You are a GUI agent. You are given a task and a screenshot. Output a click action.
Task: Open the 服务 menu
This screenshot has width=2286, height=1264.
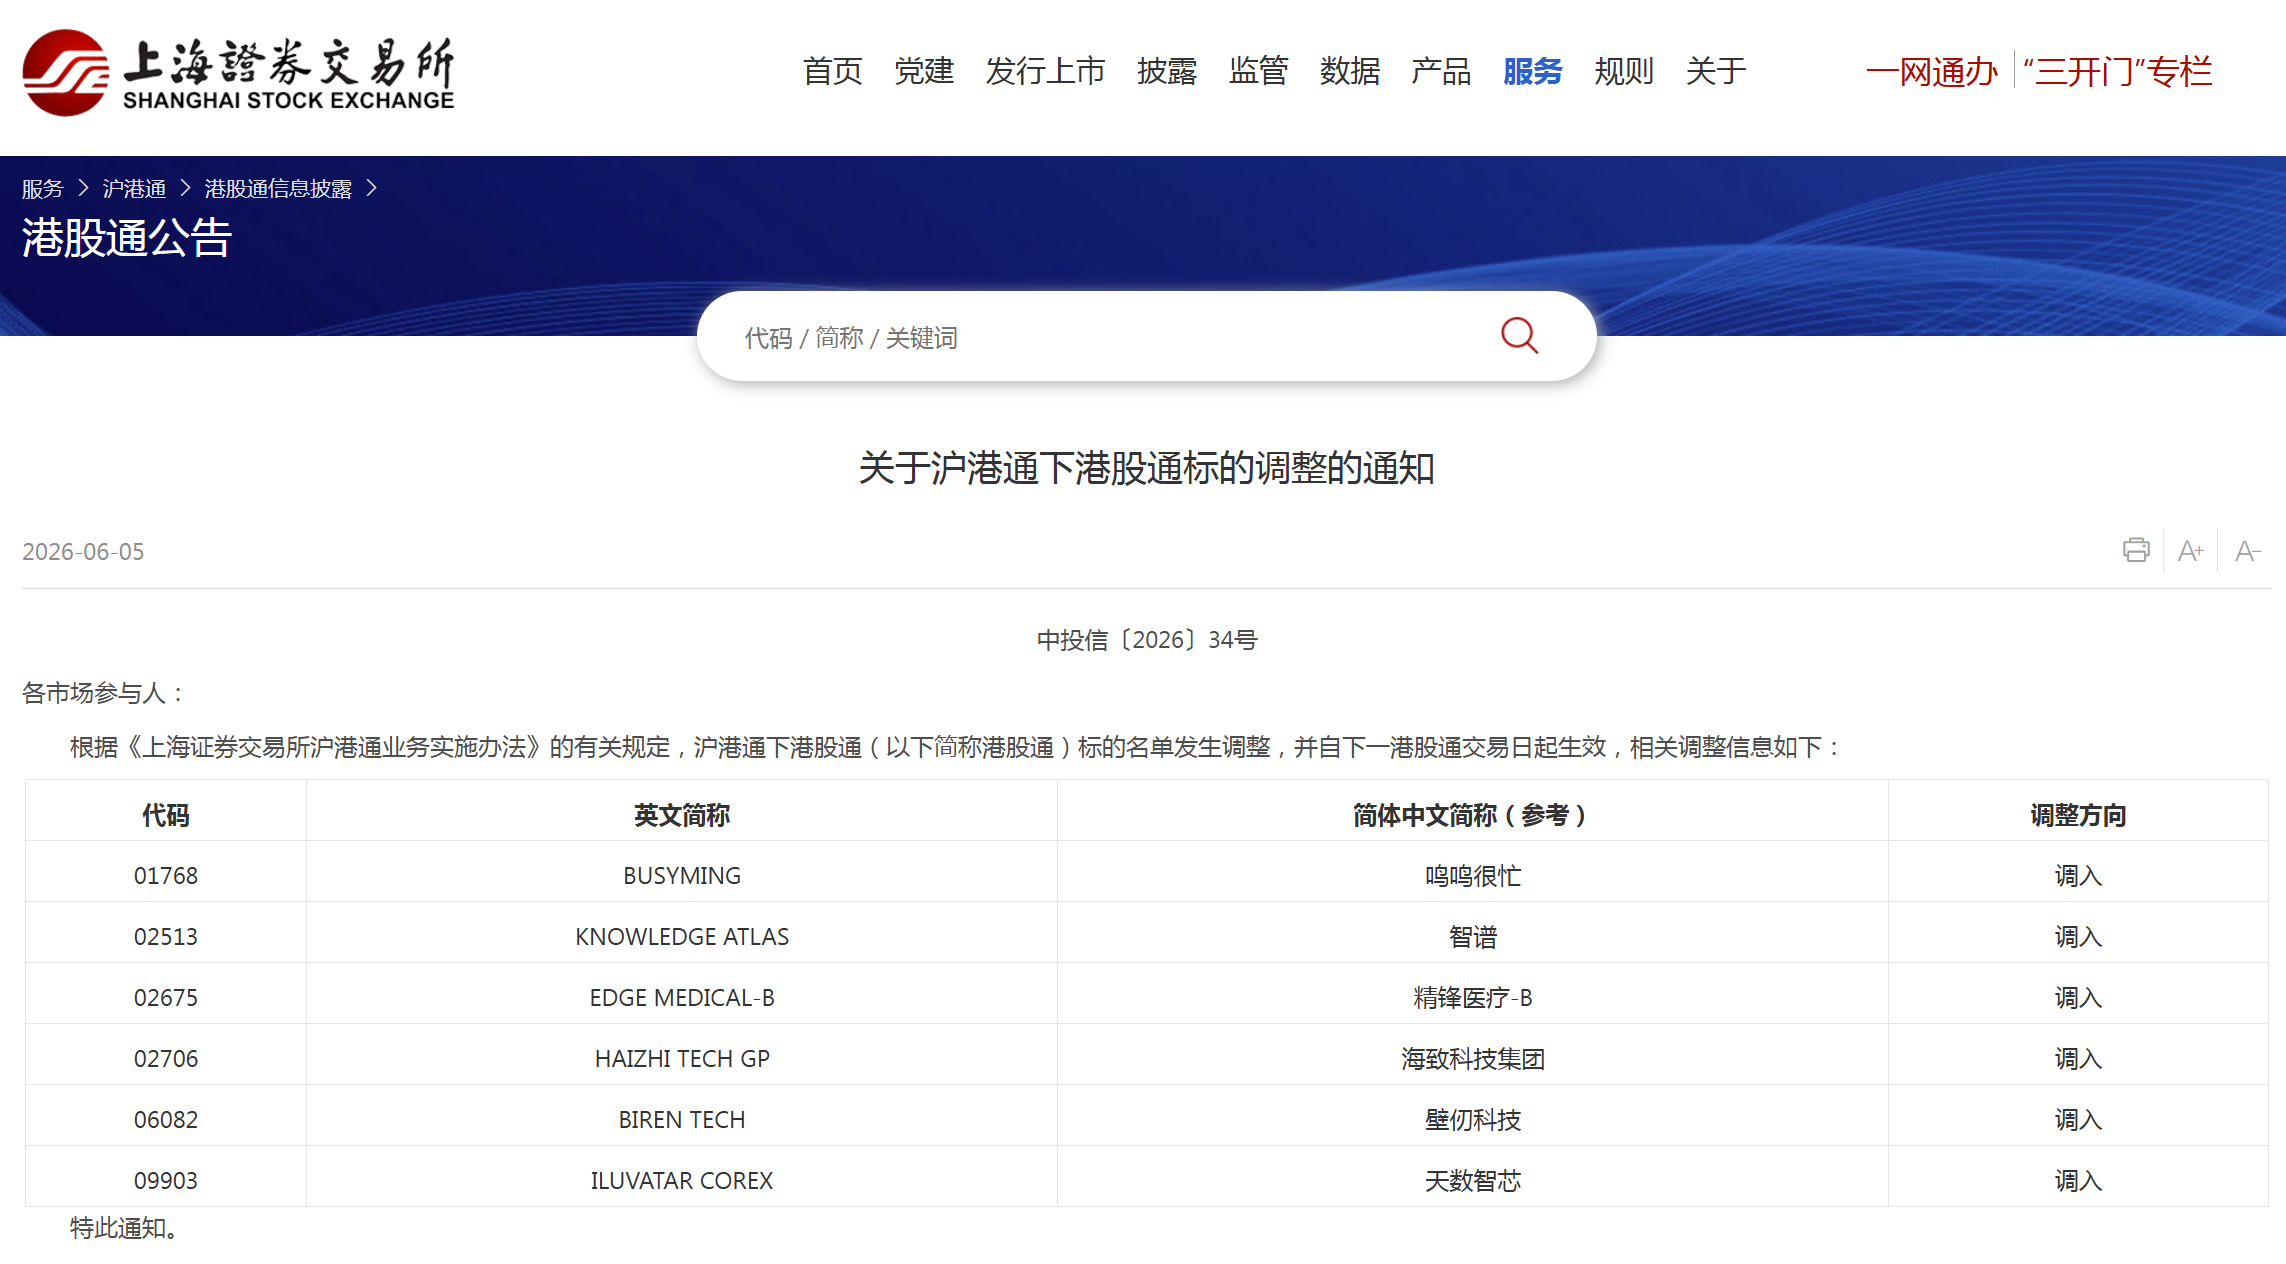1533,71
